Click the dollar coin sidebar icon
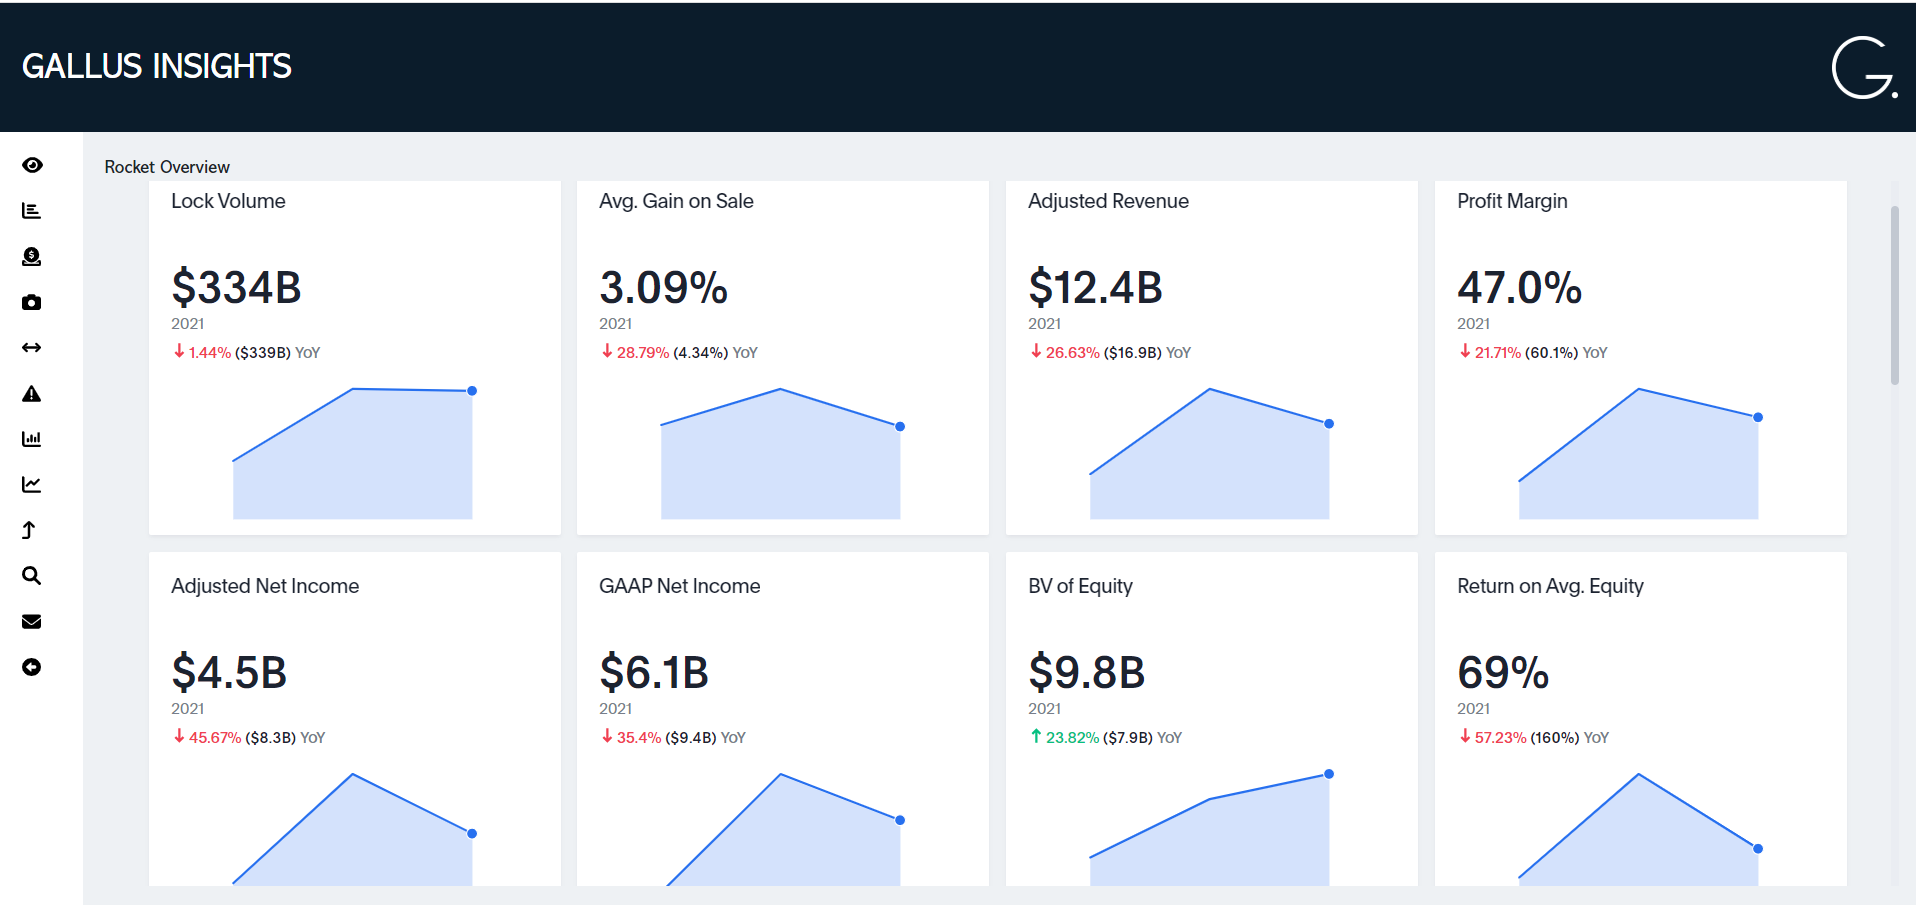 32,257
